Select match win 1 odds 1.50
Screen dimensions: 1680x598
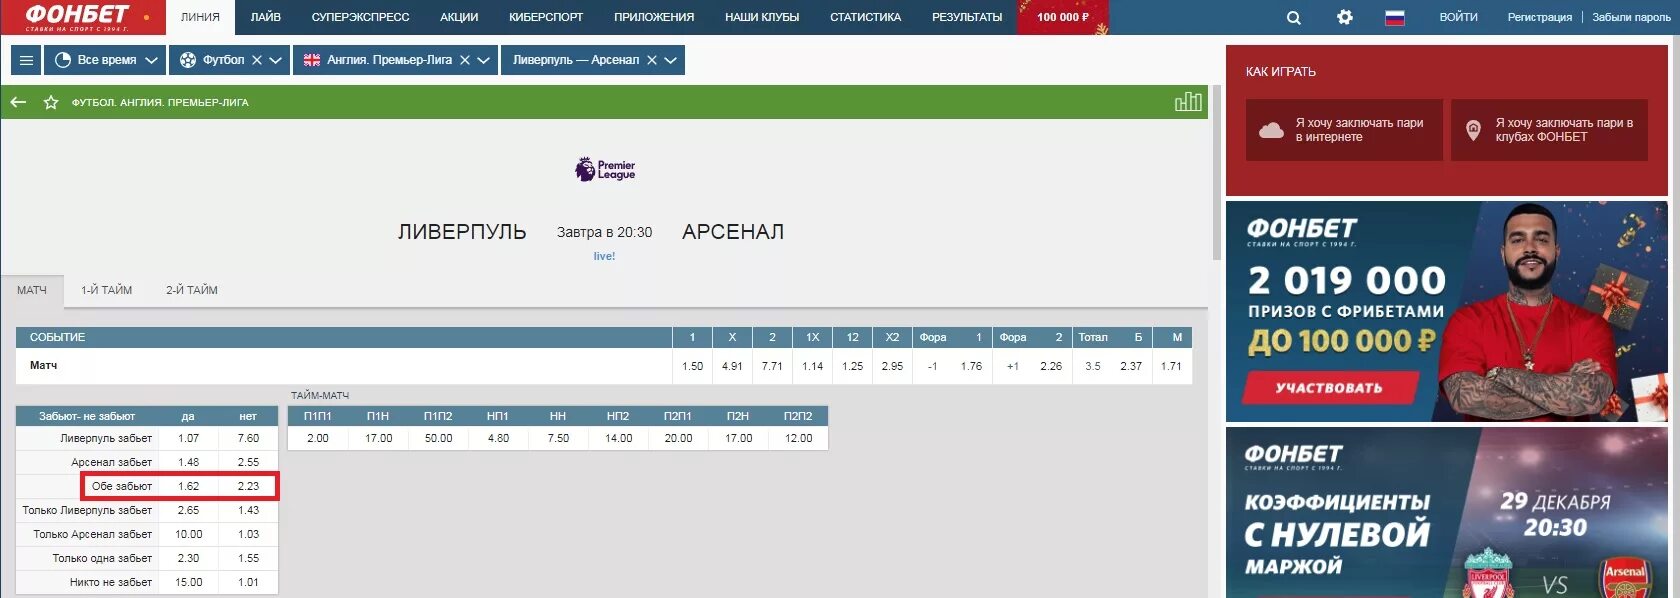(x=692, y=366)
